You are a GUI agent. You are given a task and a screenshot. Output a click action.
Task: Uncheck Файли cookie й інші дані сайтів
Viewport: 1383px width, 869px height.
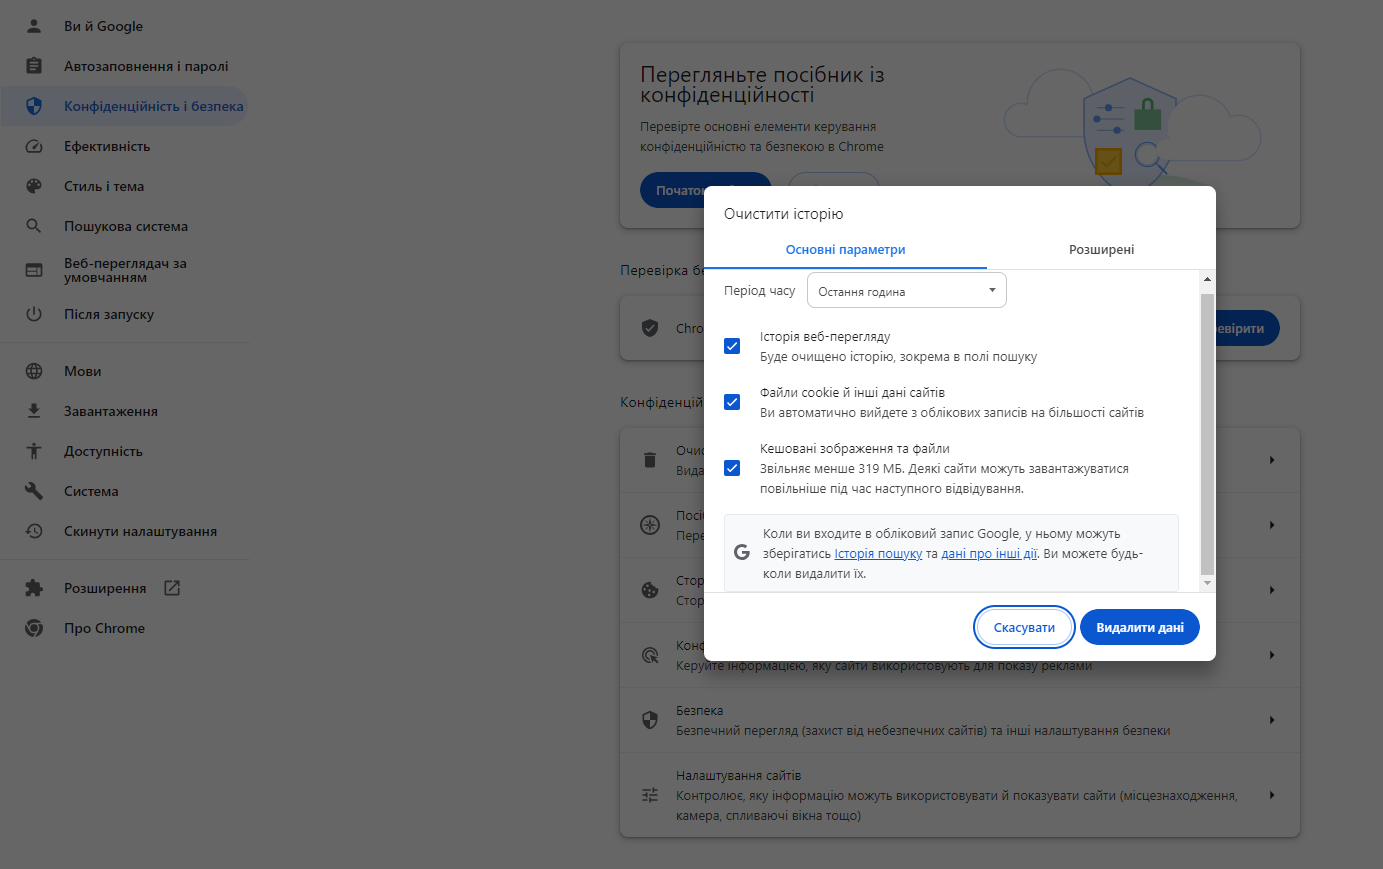[x=732, y=401]
